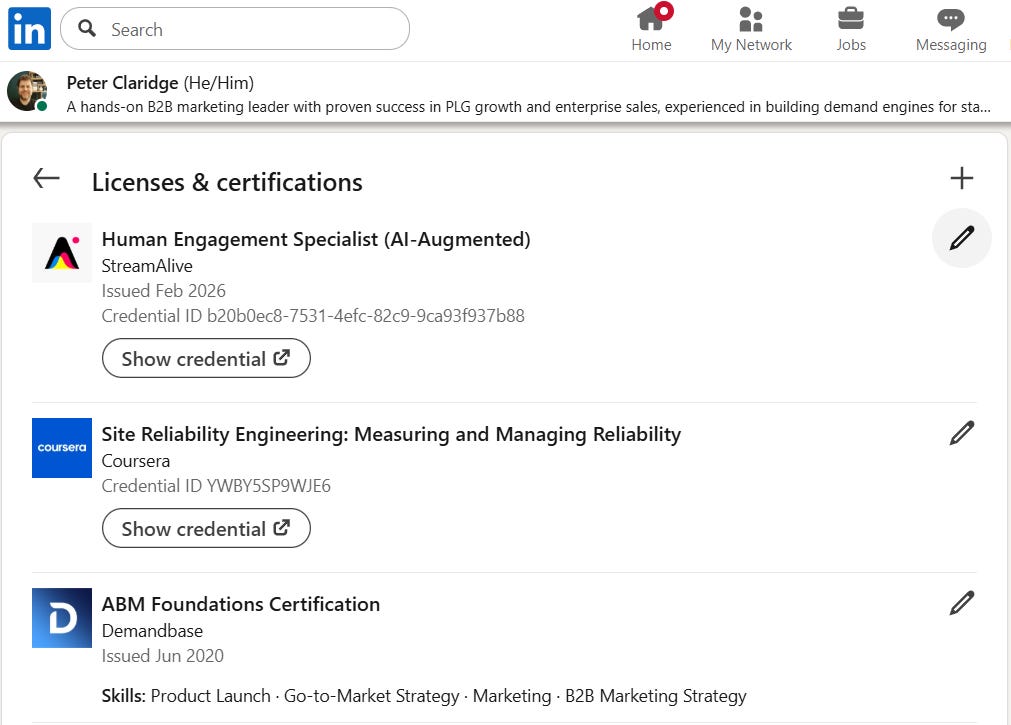Open the Jobs briefcase icon
Image resolution: width=1011 pixels, height=725 pixels.
(x=851, y=20)
